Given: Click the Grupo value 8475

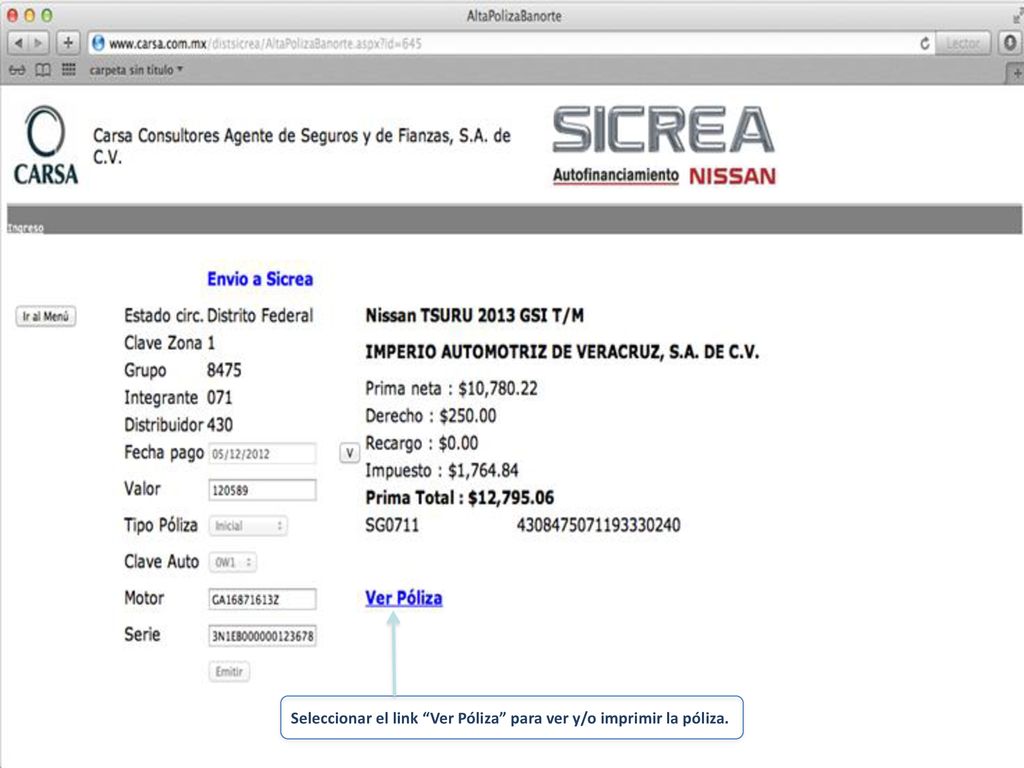Looking at the screenshot, I should tap(224, 370).
